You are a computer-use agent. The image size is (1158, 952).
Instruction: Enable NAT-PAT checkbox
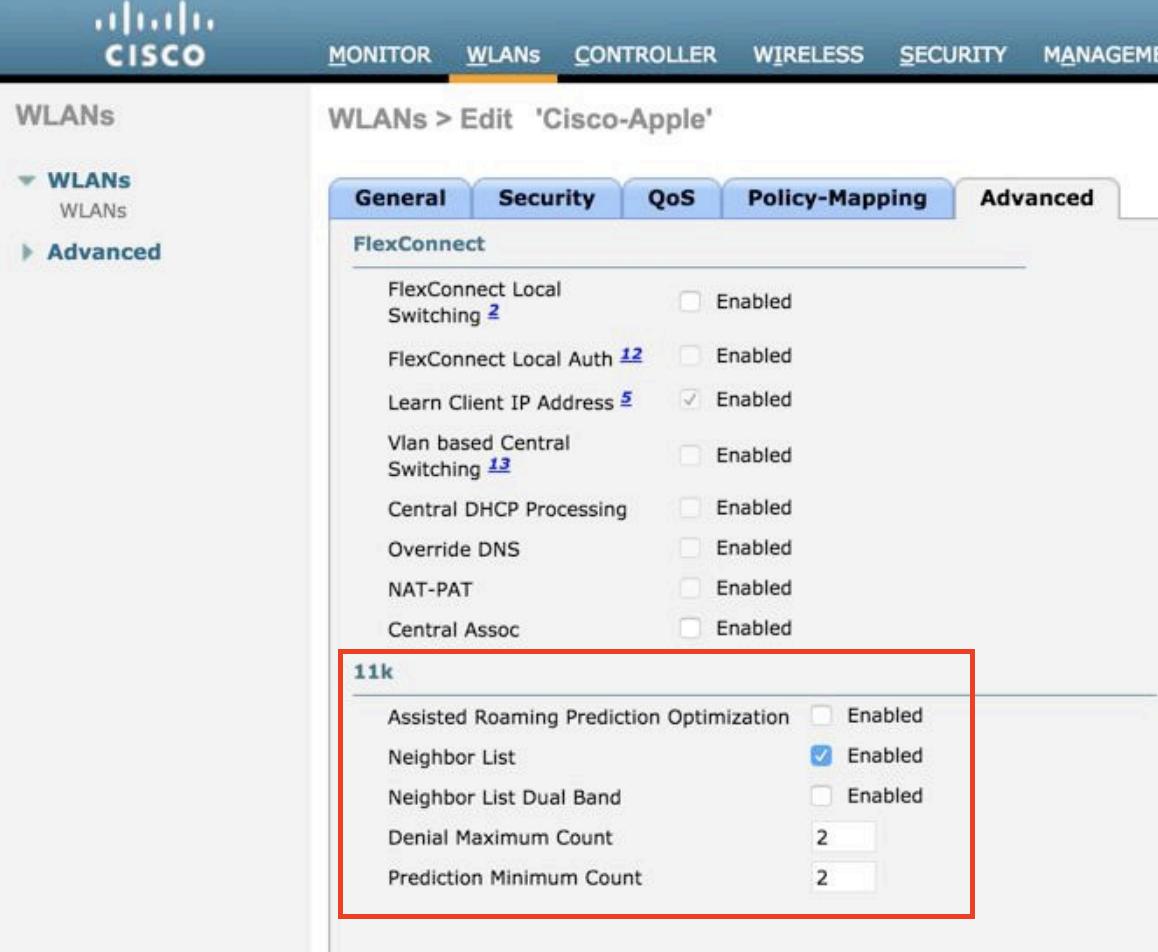(x=690, y=588)
